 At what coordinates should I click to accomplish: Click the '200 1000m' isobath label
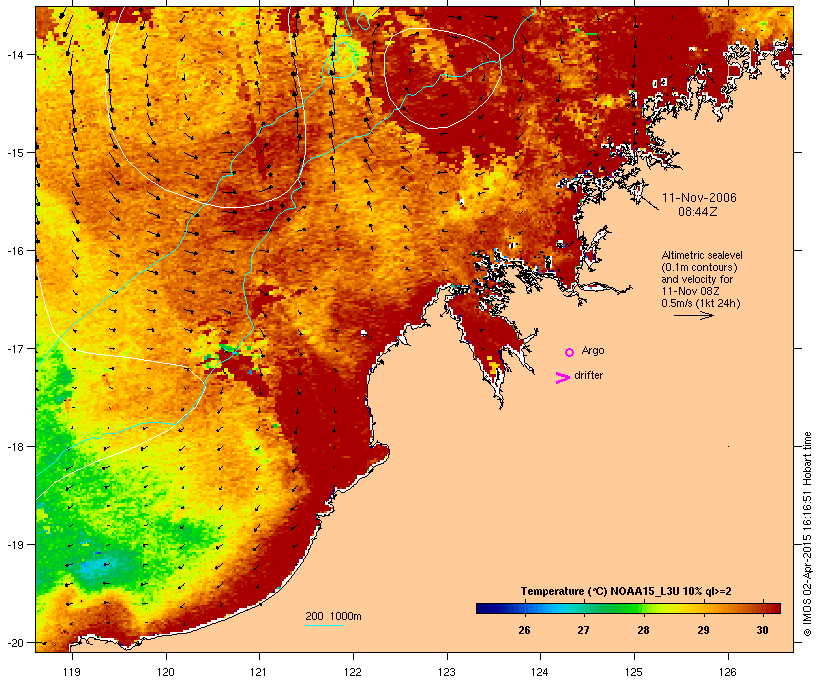pos(333,616)
